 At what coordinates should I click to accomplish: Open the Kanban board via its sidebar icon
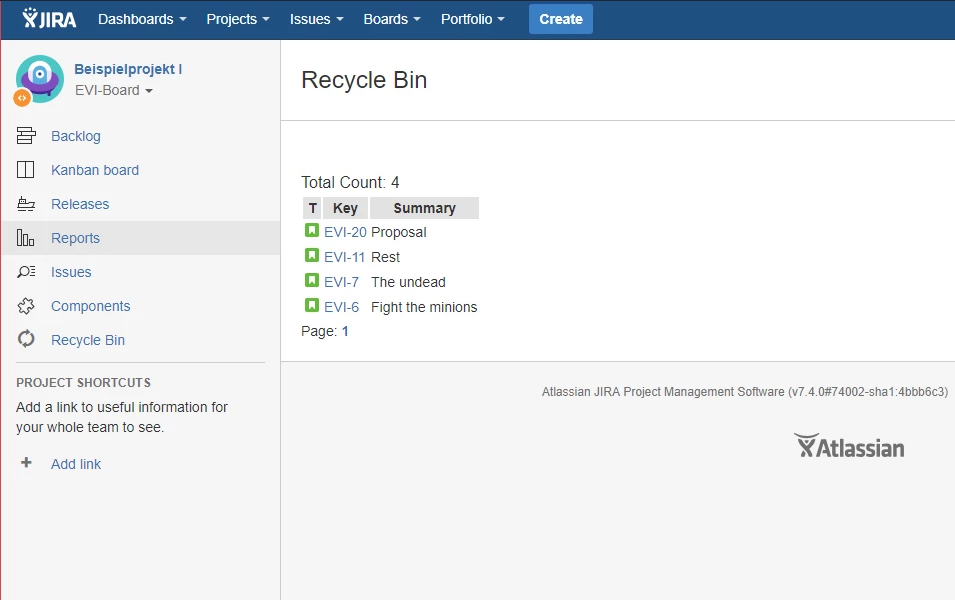pos(29,169)
